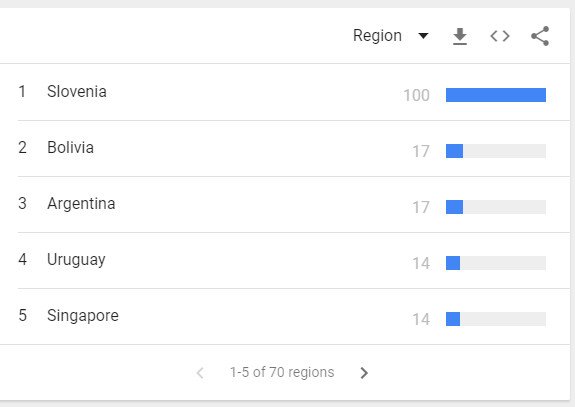Screen dimensions: 575x407
Task: Select Bolivia in the region list
Action: point(70,147)
